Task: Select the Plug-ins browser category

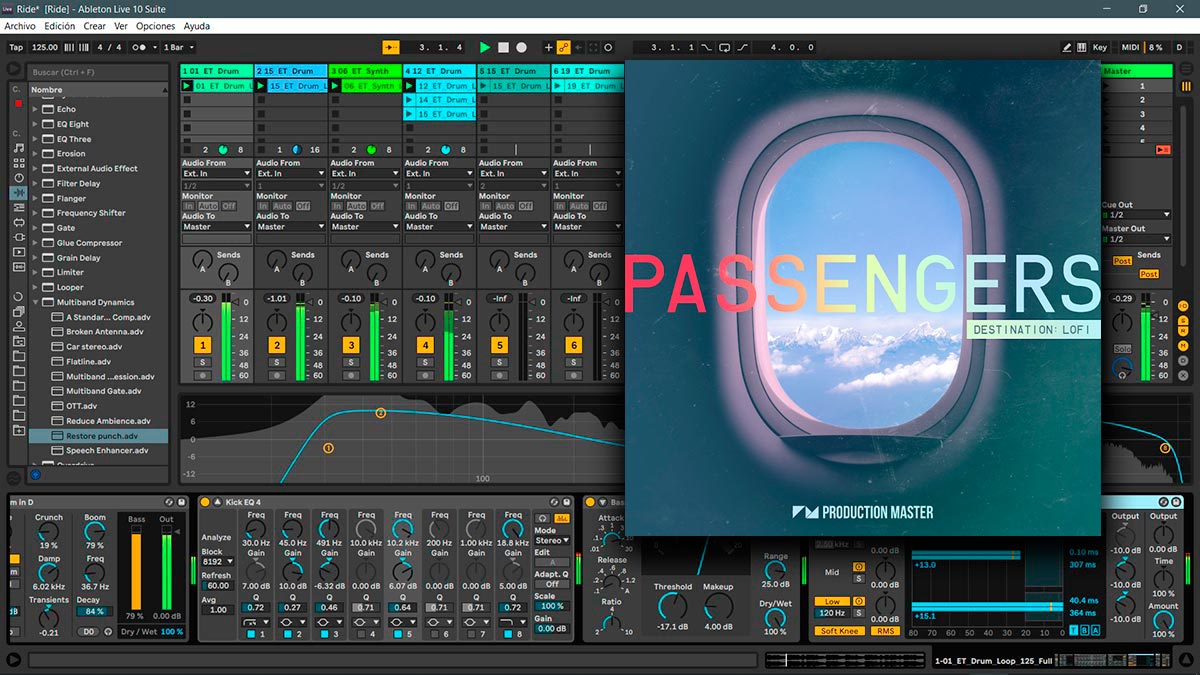Action: pyautogui.click(x=17, y=238)
